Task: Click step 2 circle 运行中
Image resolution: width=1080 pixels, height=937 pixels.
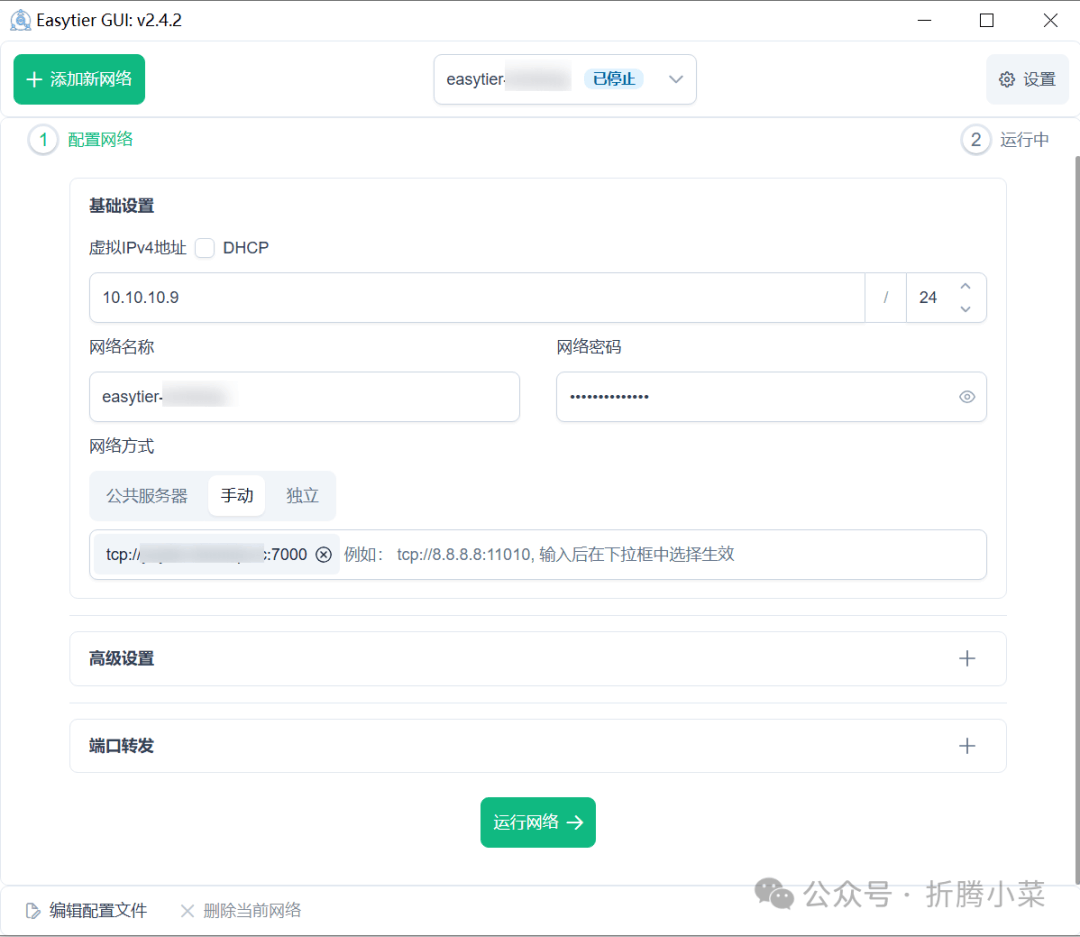Action: tap(976, 140)
